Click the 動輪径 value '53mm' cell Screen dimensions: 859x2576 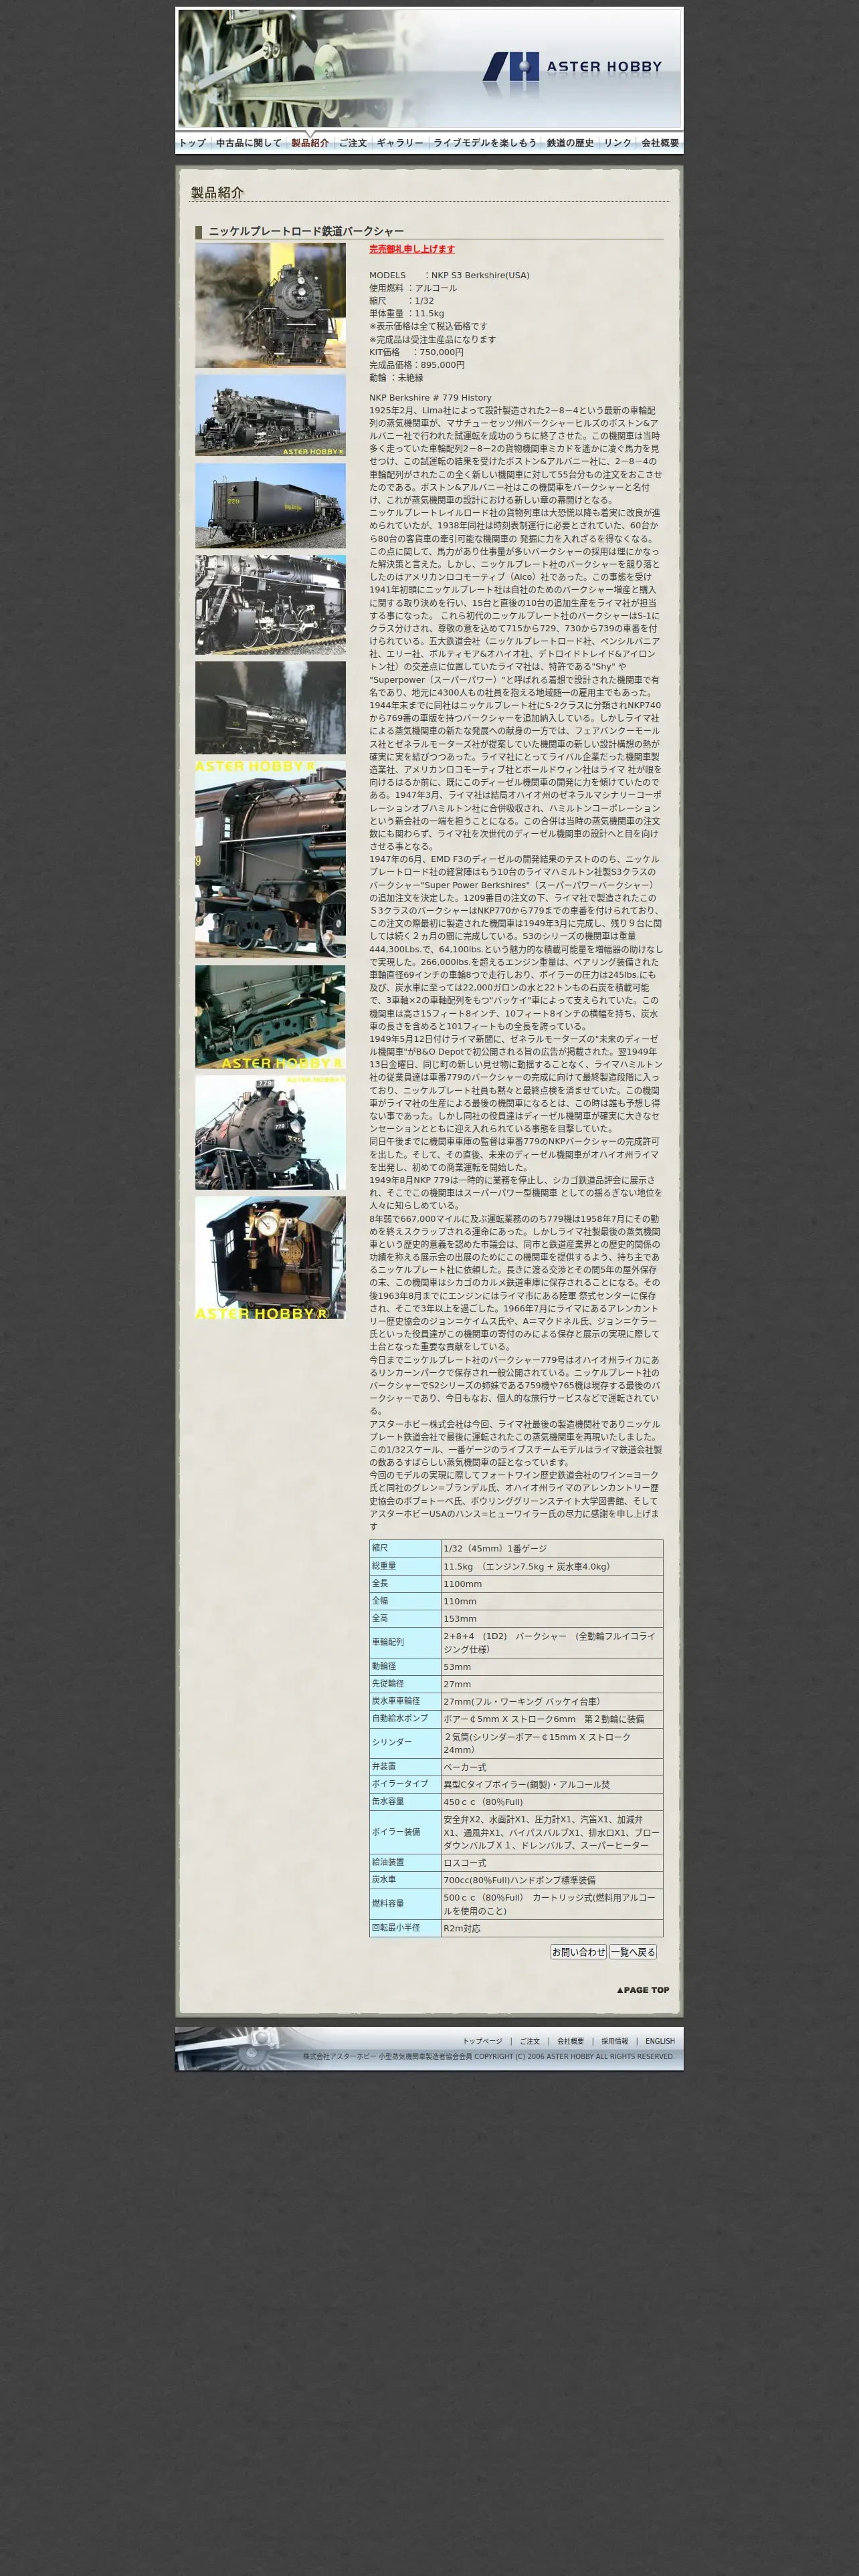pos(552,1666)
